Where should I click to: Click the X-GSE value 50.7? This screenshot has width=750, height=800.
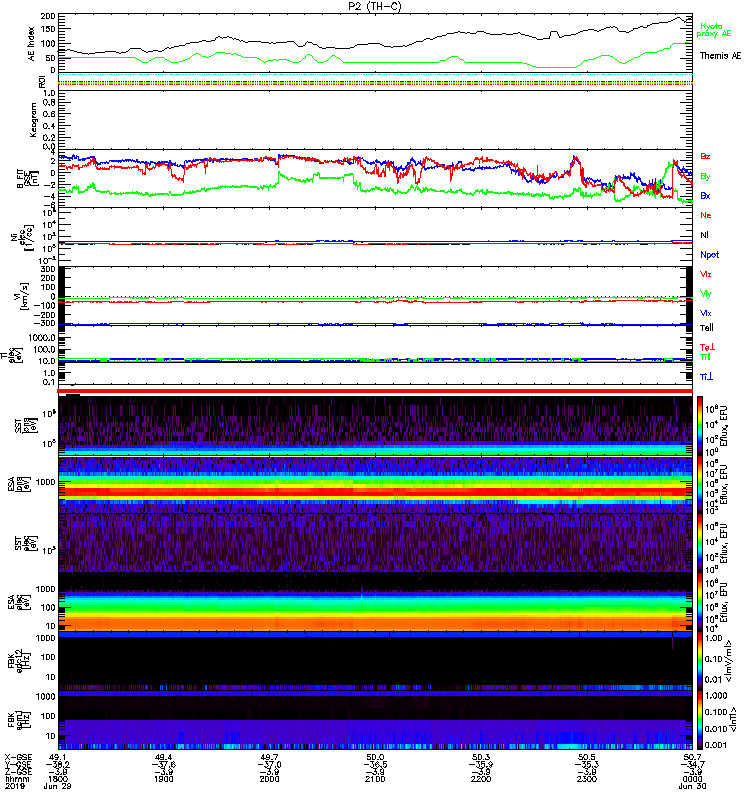pos(692,757)
